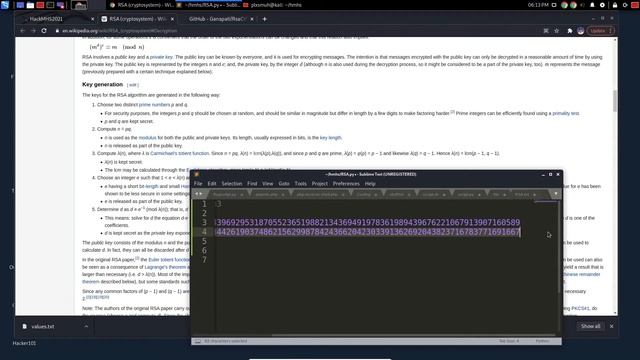Open Sublime tab list dropdown arrow
Viewport: 640px width, 360px height.
[x=556, y=194]
